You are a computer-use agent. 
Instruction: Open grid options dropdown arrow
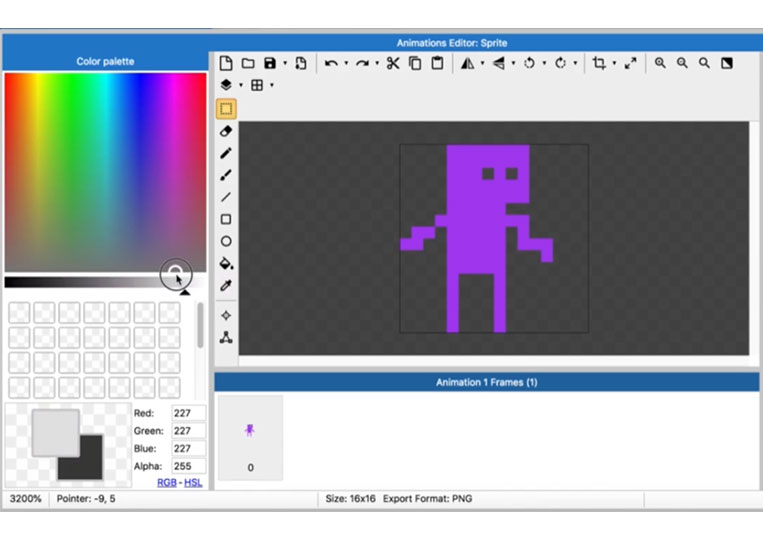point(272,85)
